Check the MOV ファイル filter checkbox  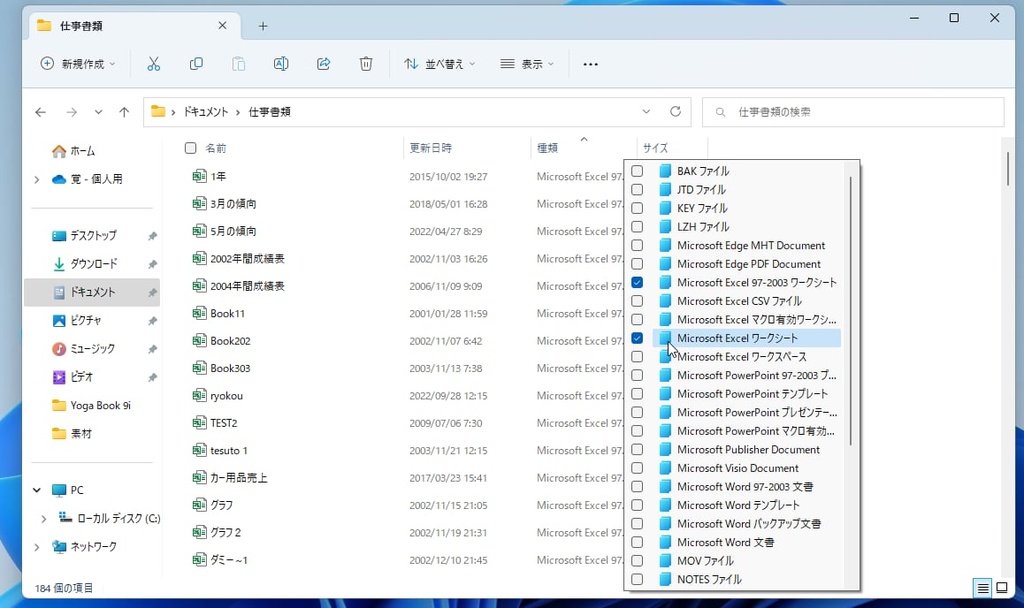pyautogui.click(x=637, y=561)
